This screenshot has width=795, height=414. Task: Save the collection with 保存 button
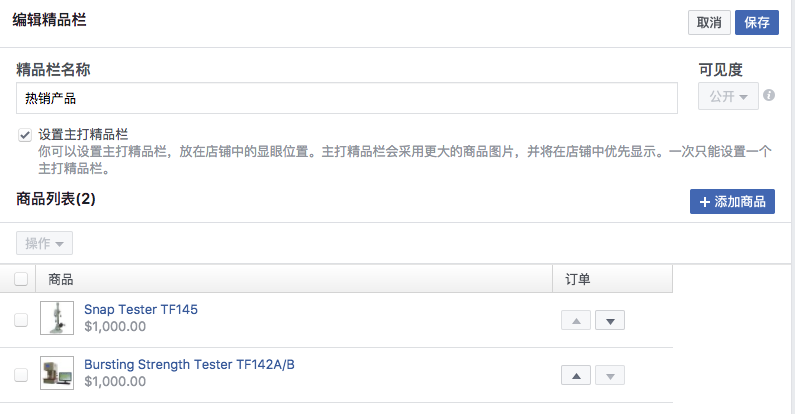pos(756,22)
